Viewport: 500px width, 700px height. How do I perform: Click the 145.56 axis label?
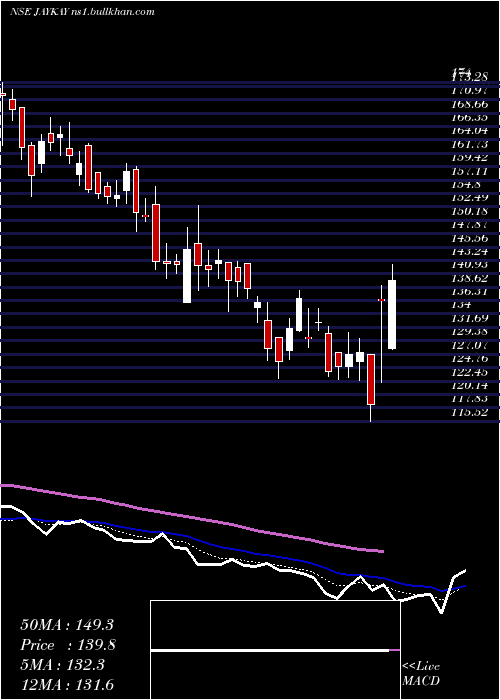point(470,238)
